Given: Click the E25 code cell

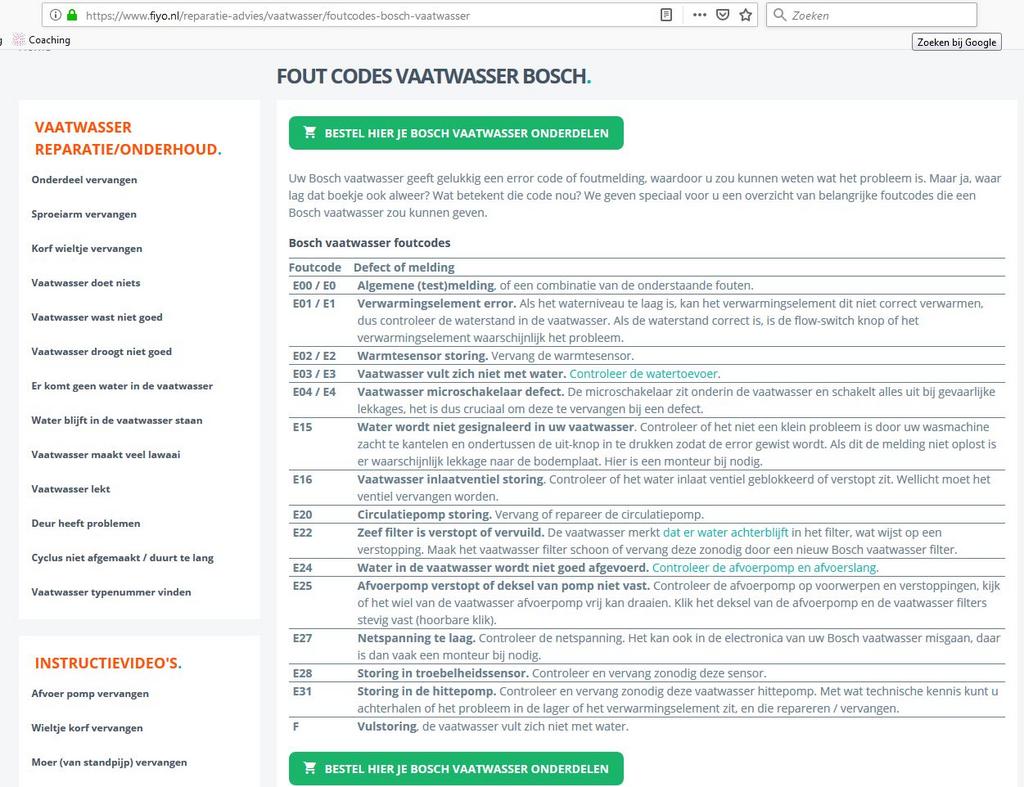Looking at the screenshot, I should point(302,586).
